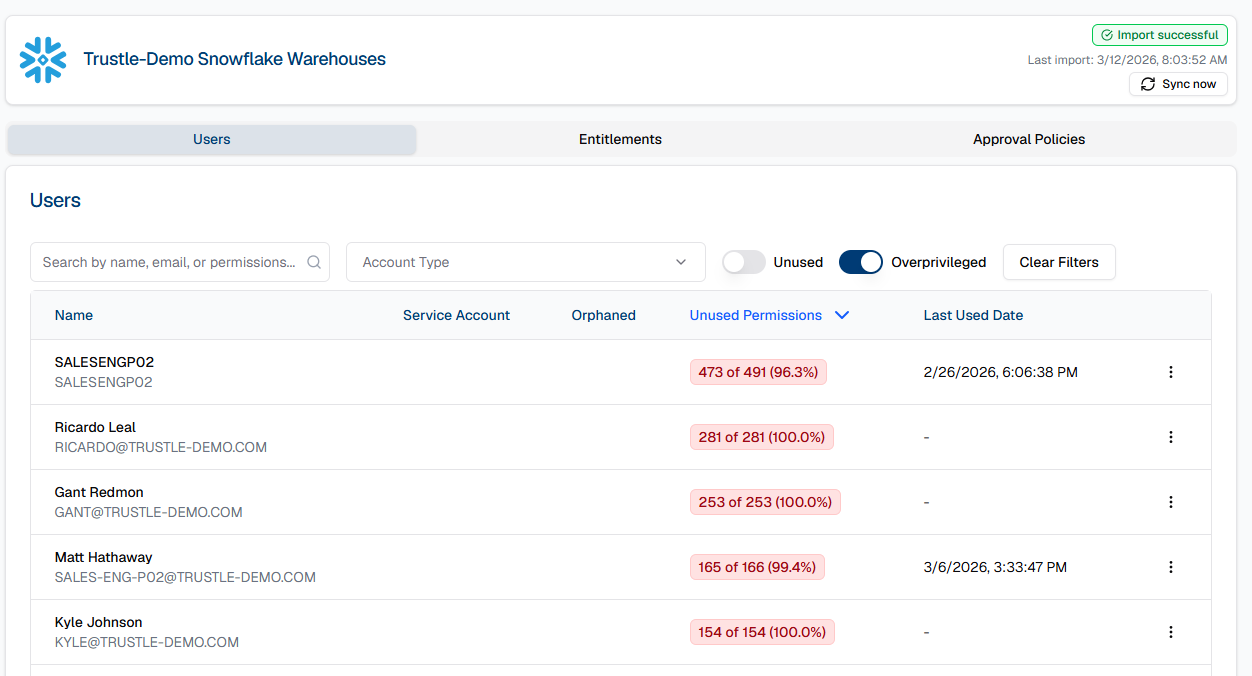
Task: Switch to the Entitlements tab
Action: (620, 139)
